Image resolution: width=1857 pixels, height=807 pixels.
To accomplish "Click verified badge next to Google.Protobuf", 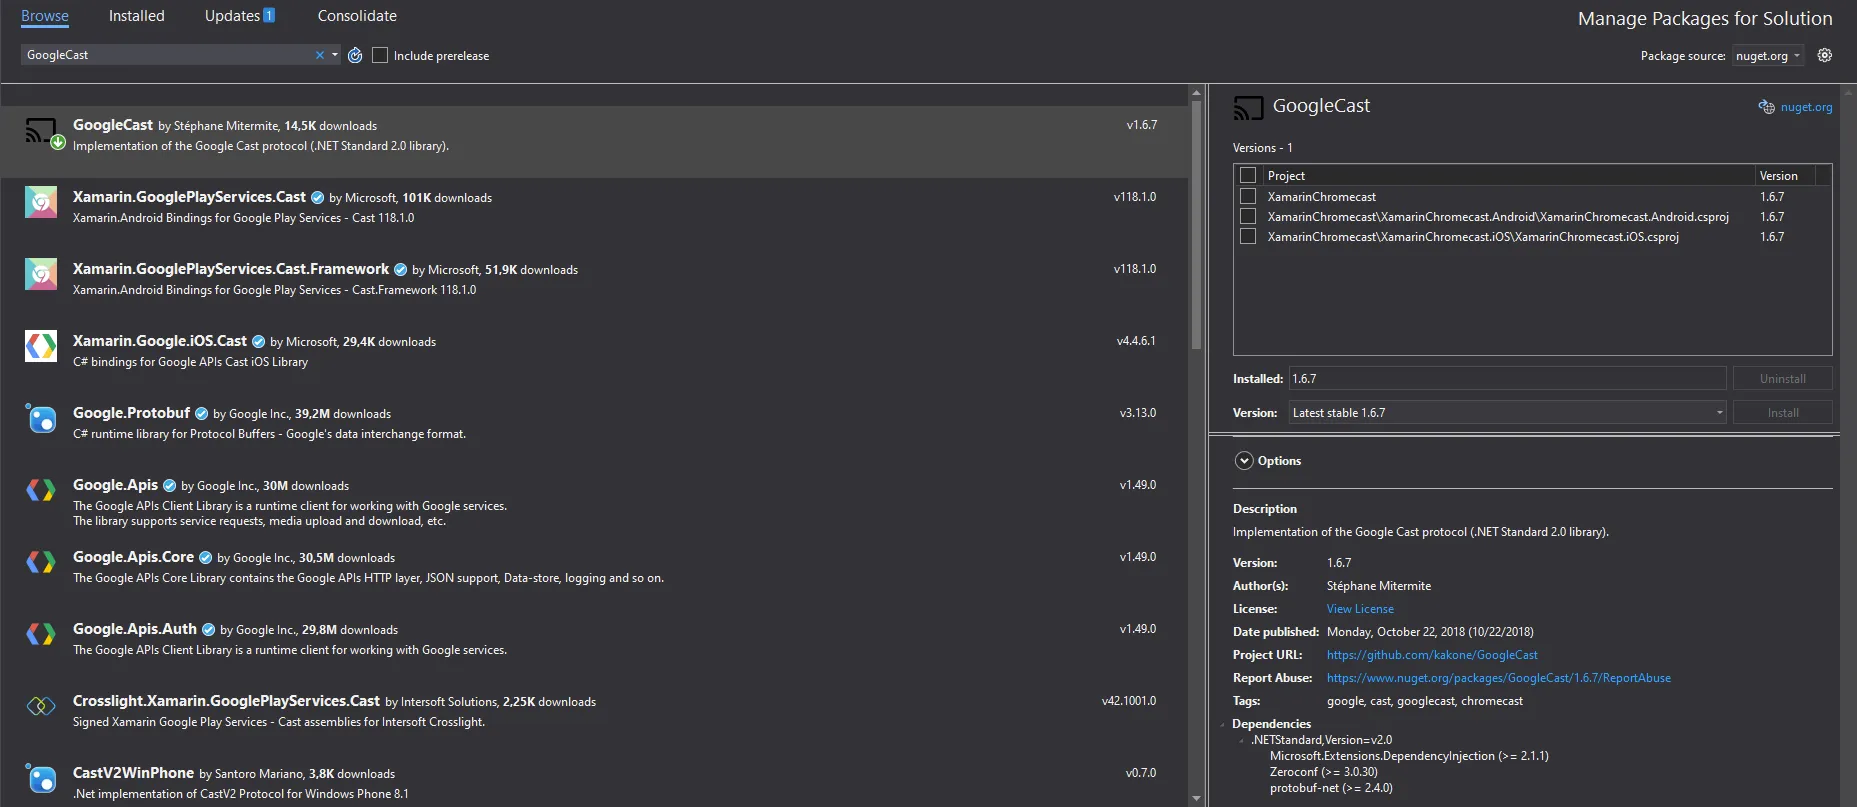I will click(x=202, y=414).
